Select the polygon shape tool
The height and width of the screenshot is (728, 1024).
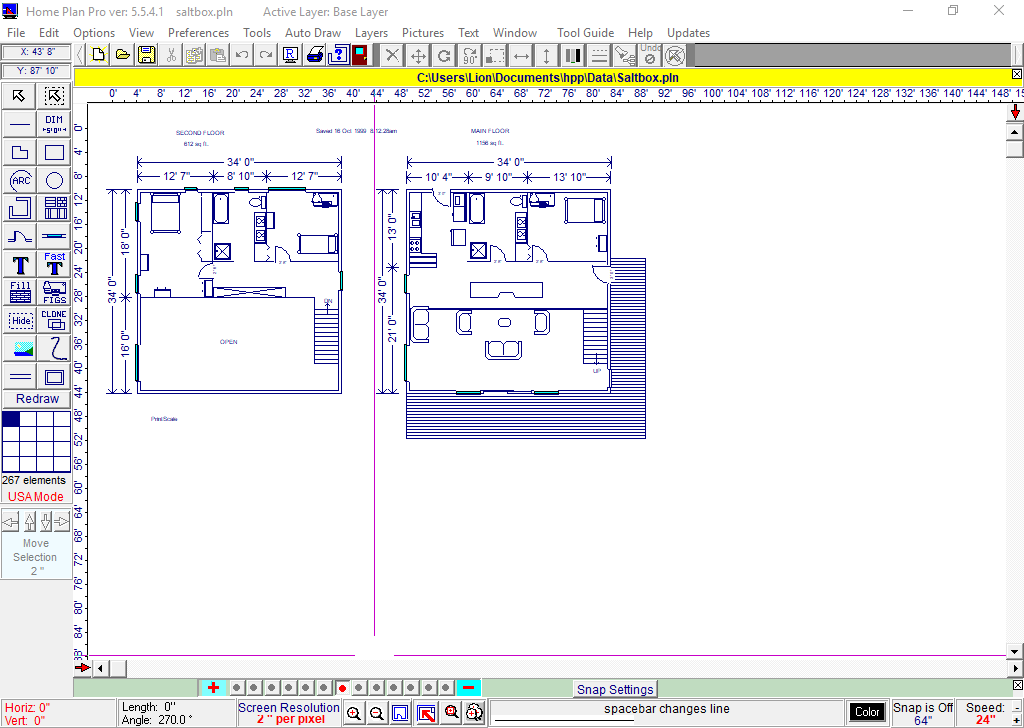point(20,152)
